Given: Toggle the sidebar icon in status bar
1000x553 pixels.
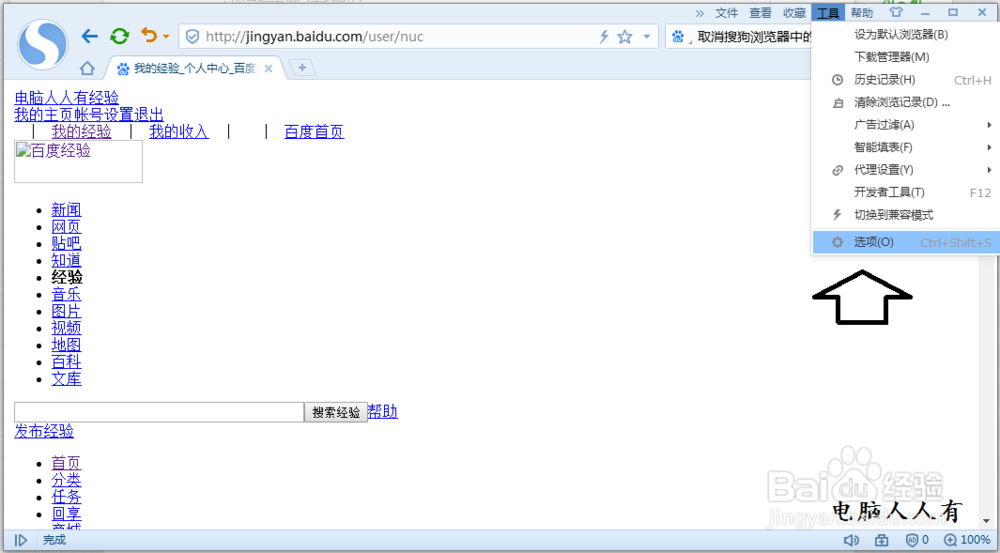Looking at the screenshot, I should [20, 540].
